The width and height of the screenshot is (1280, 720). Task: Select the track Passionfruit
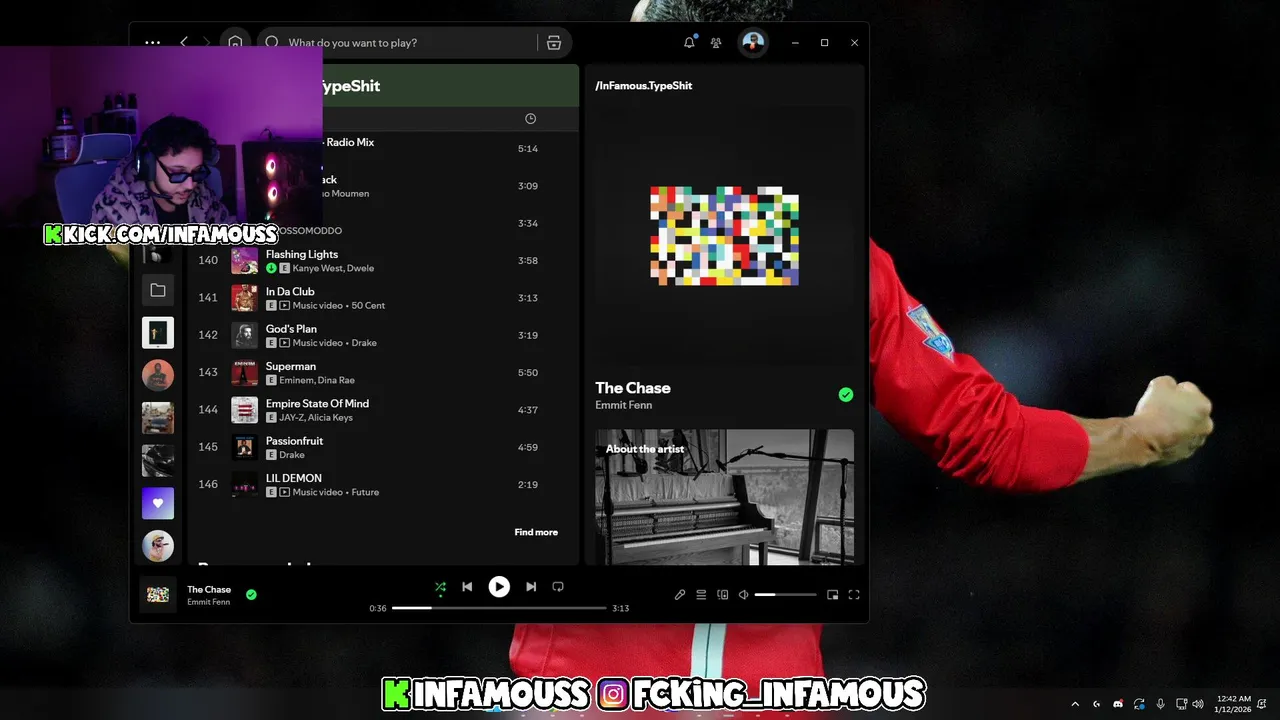click(294, 441)
